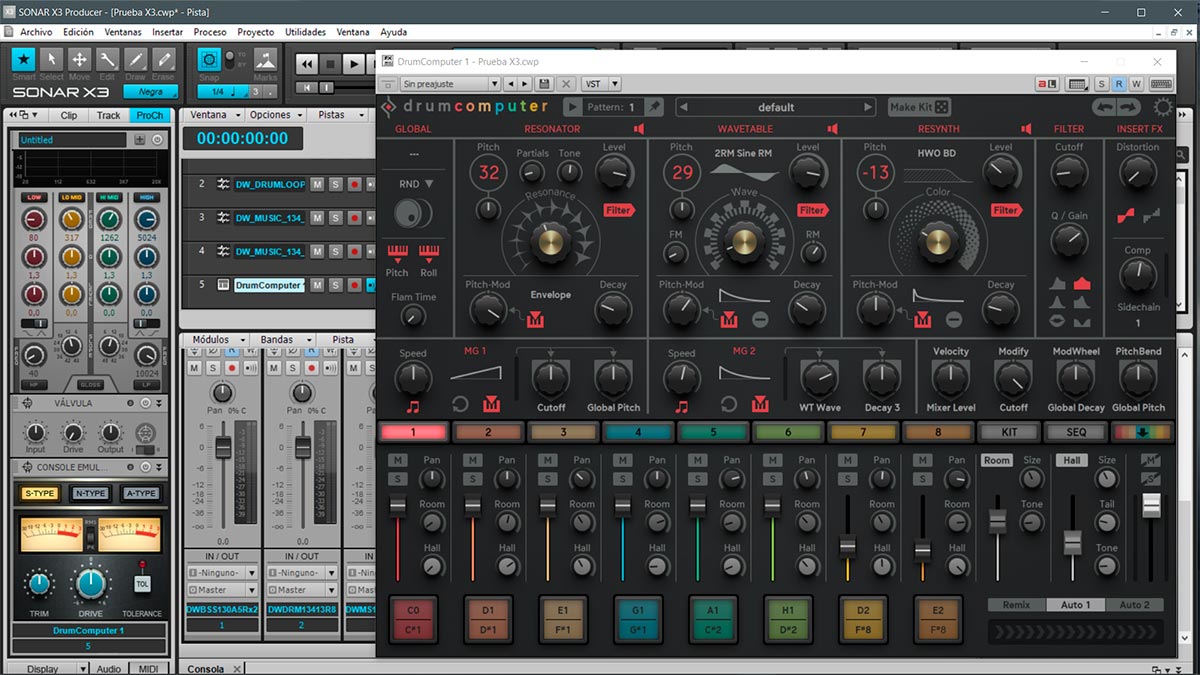
Task: Open the Opciones dropdown
Action: [x=274, y=115]
